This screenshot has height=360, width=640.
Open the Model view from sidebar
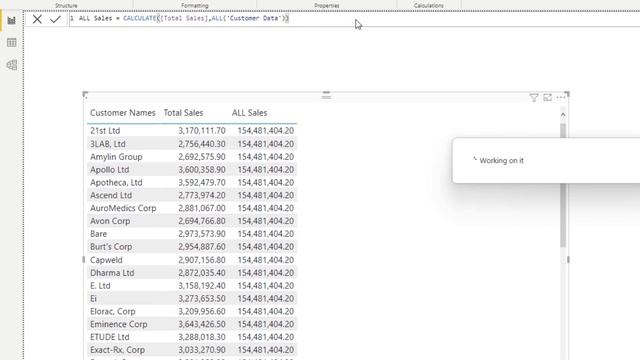[11, 65]
